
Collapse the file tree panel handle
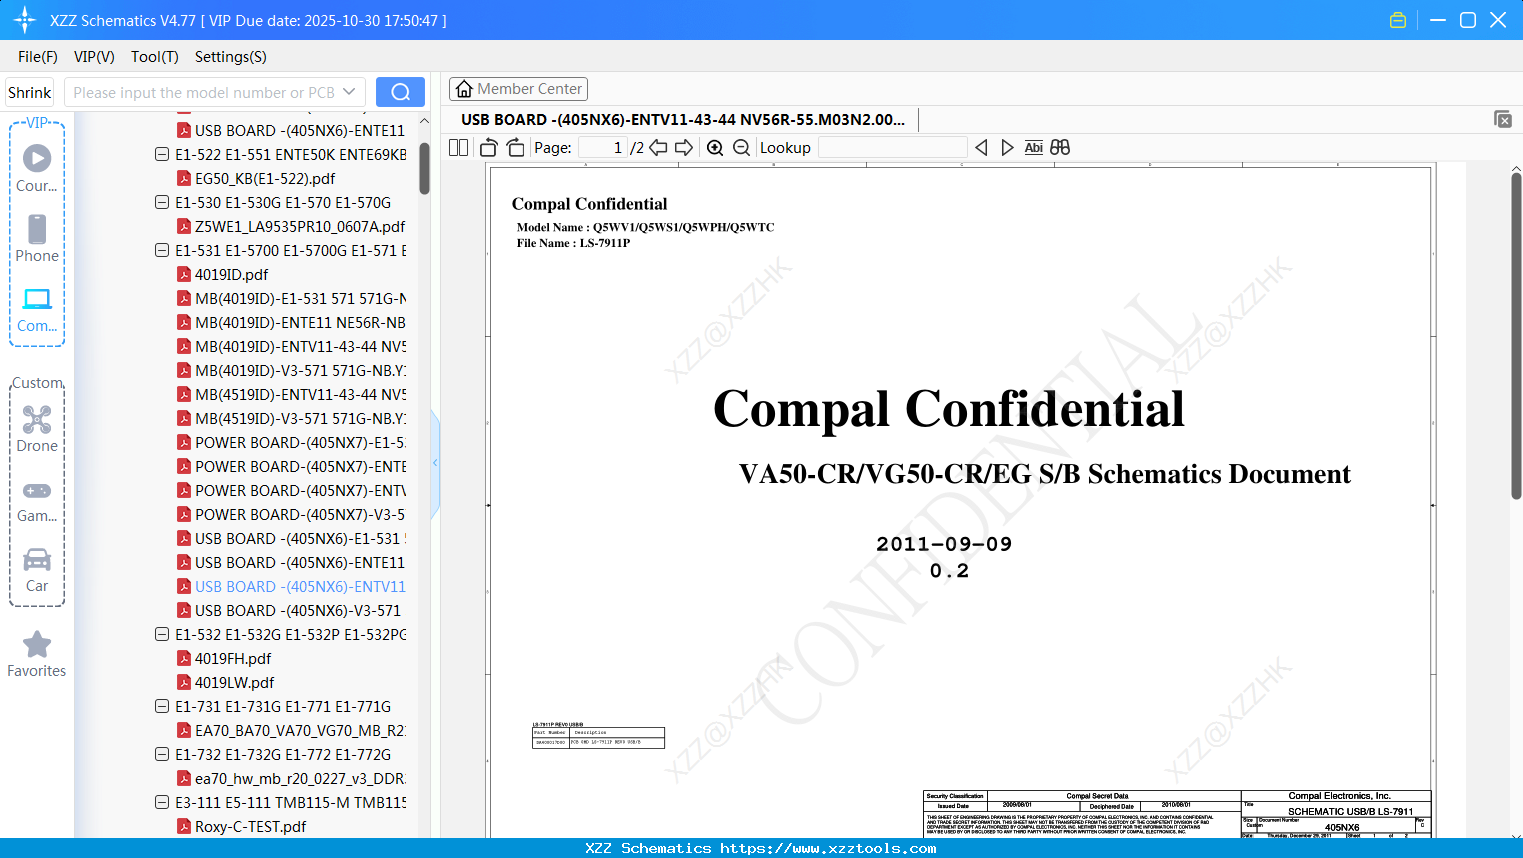[435, 463]
